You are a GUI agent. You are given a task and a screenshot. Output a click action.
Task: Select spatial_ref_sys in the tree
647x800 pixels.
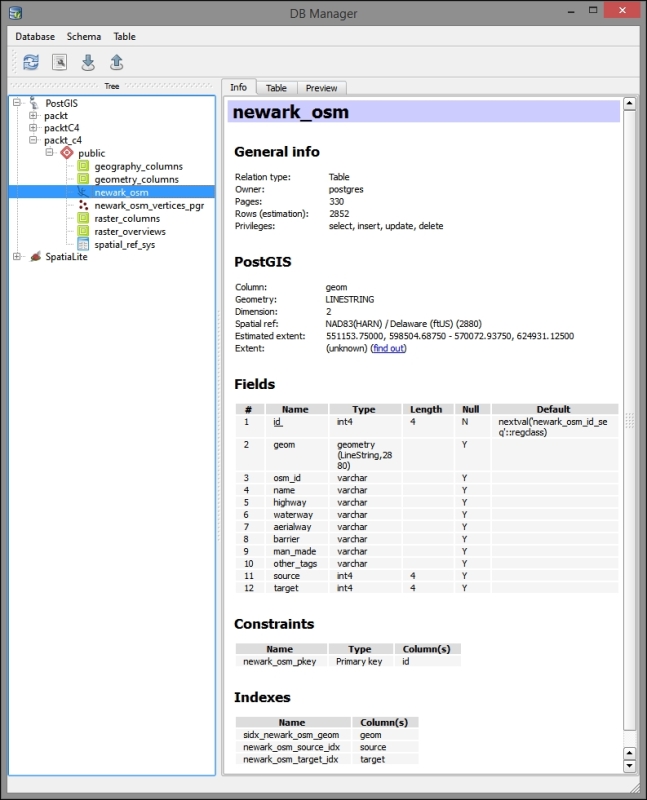[125, 244]
